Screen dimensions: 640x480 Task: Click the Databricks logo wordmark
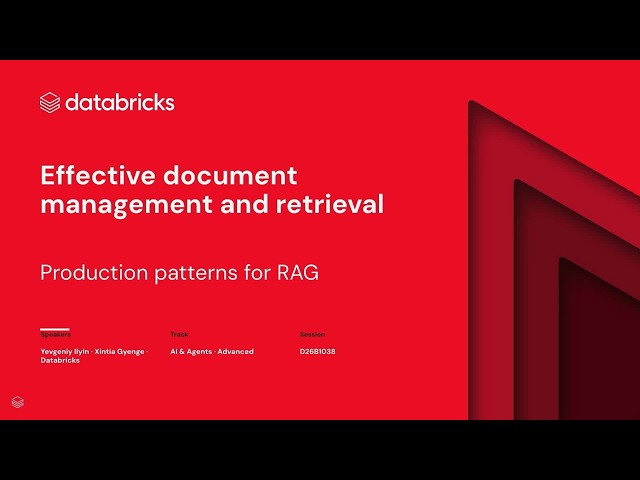107,102
